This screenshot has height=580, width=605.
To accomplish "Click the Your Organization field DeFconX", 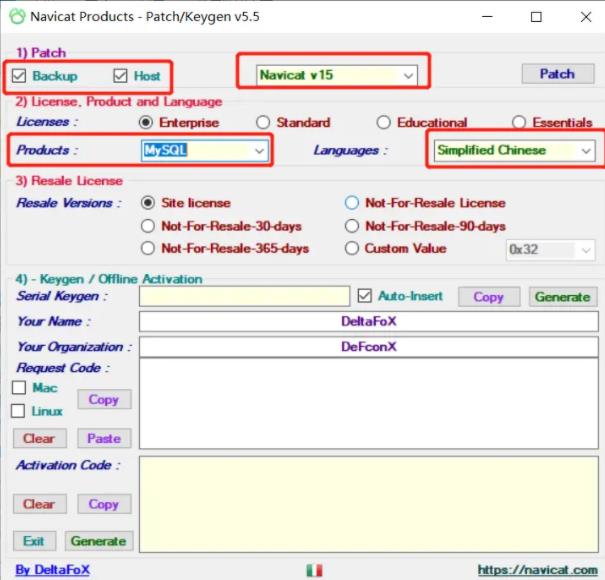I will [x=369, y=347].
